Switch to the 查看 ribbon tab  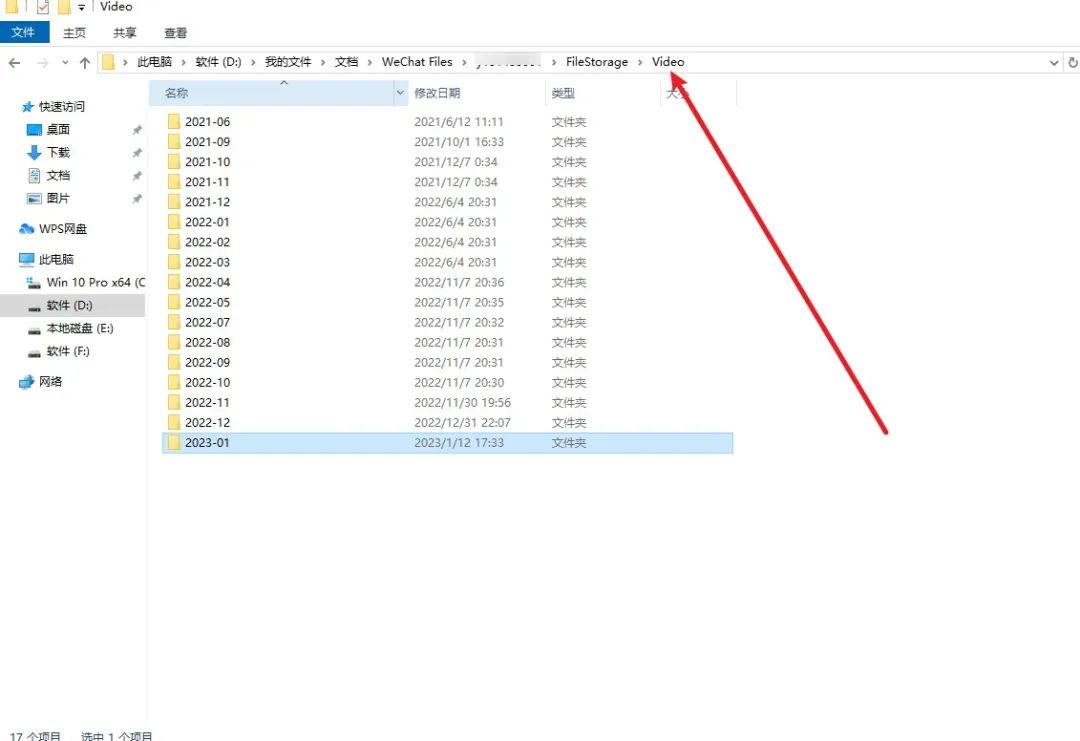point(175,32)
